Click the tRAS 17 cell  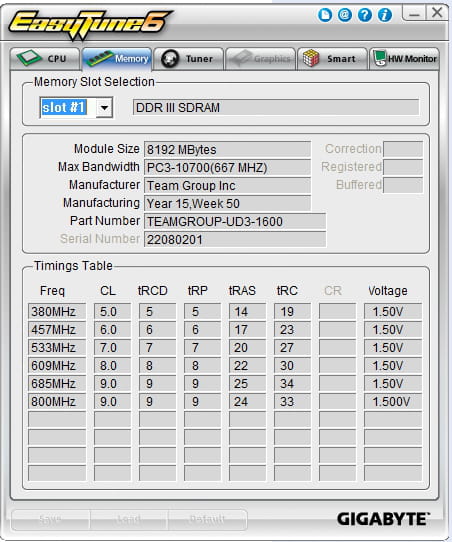pyautogui.click(x=247, y=329)
